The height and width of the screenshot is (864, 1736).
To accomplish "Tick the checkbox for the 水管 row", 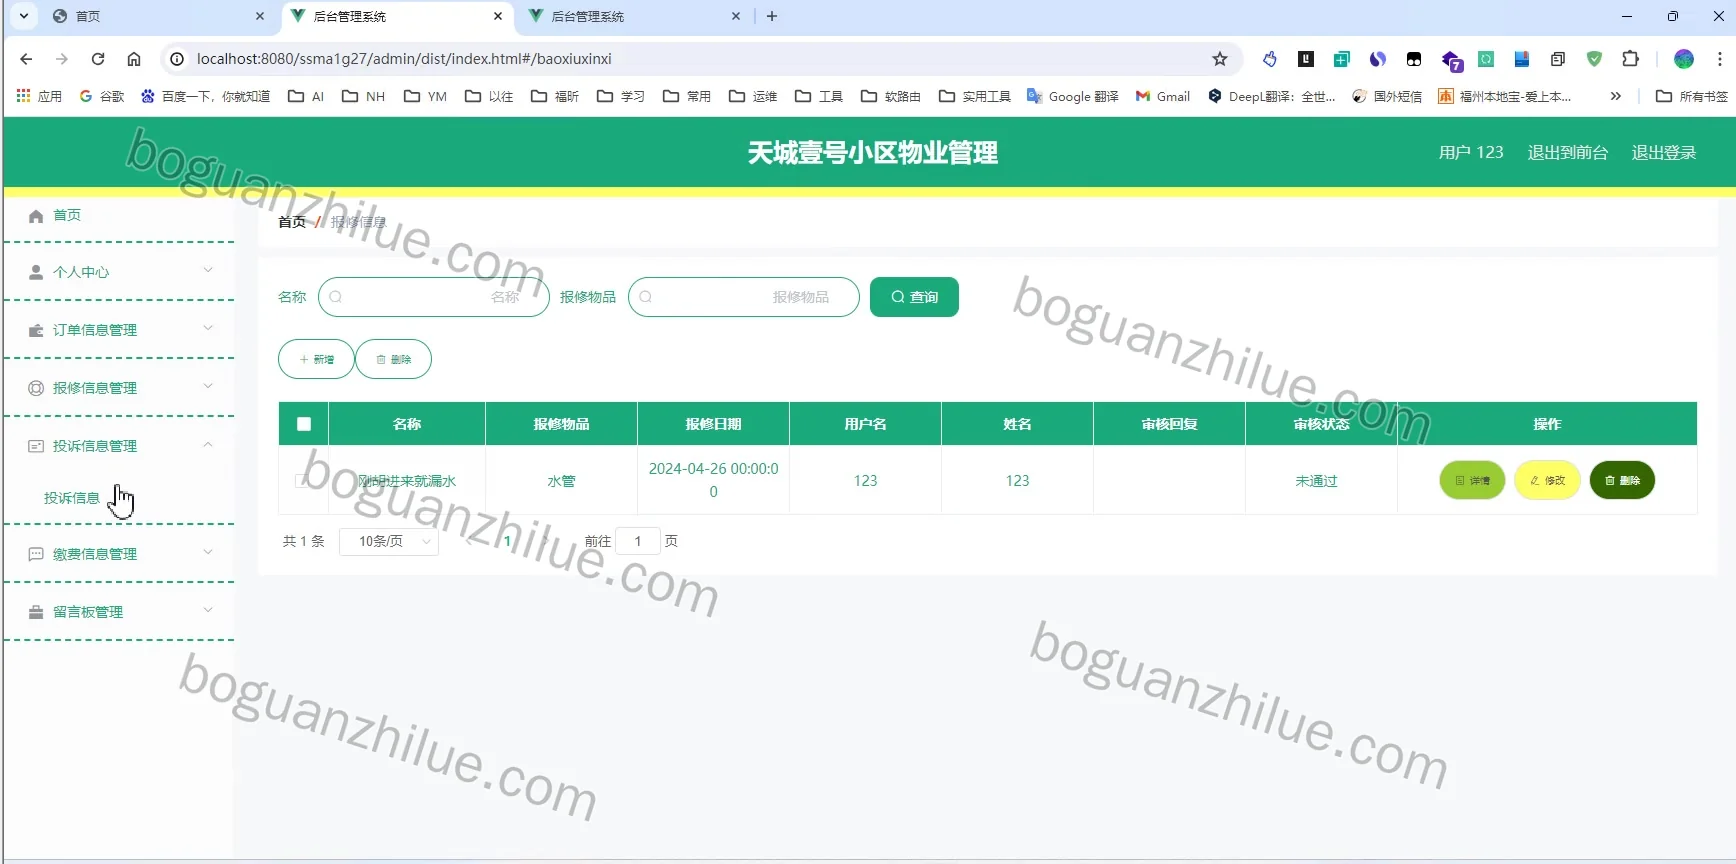I will (302, 481).
